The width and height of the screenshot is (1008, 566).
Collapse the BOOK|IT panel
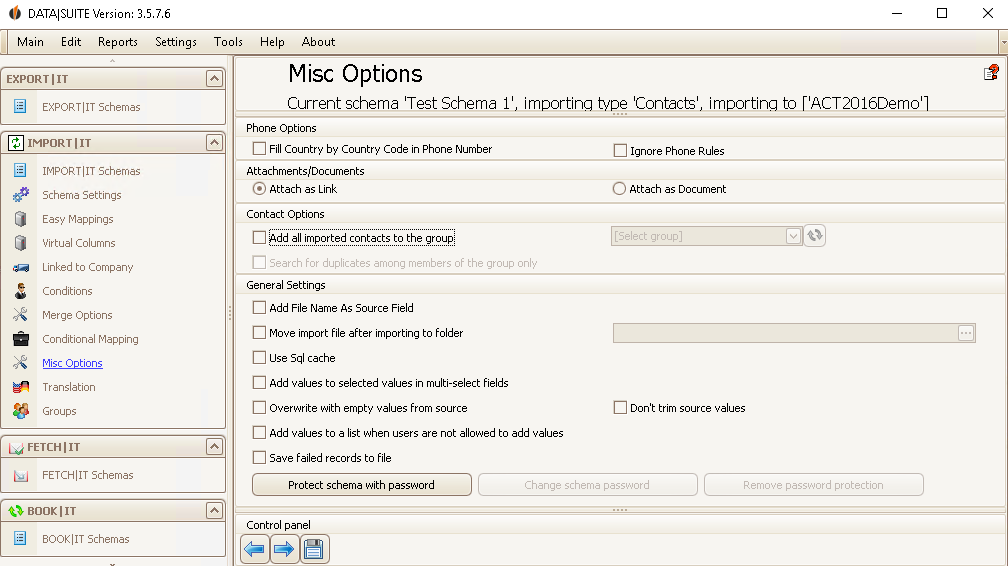click(214, 511)
